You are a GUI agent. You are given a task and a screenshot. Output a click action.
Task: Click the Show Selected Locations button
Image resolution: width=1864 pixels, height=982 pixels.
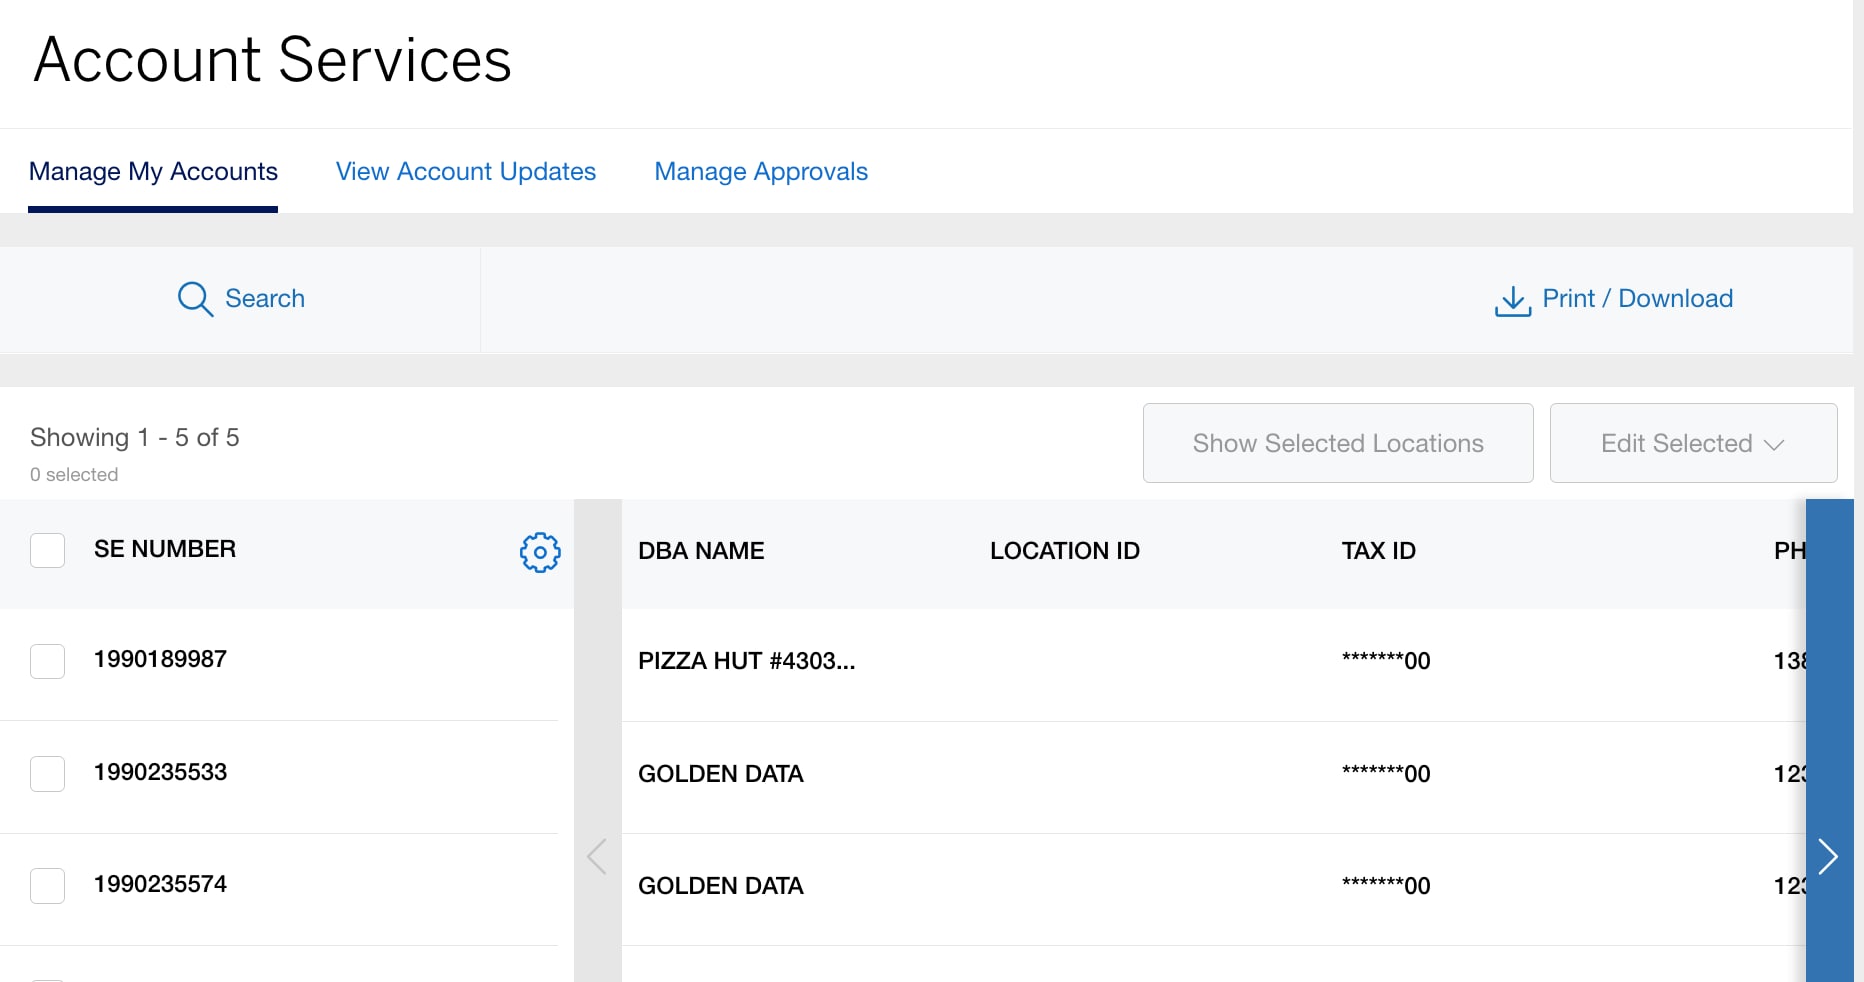click(x=1337, y=443)
